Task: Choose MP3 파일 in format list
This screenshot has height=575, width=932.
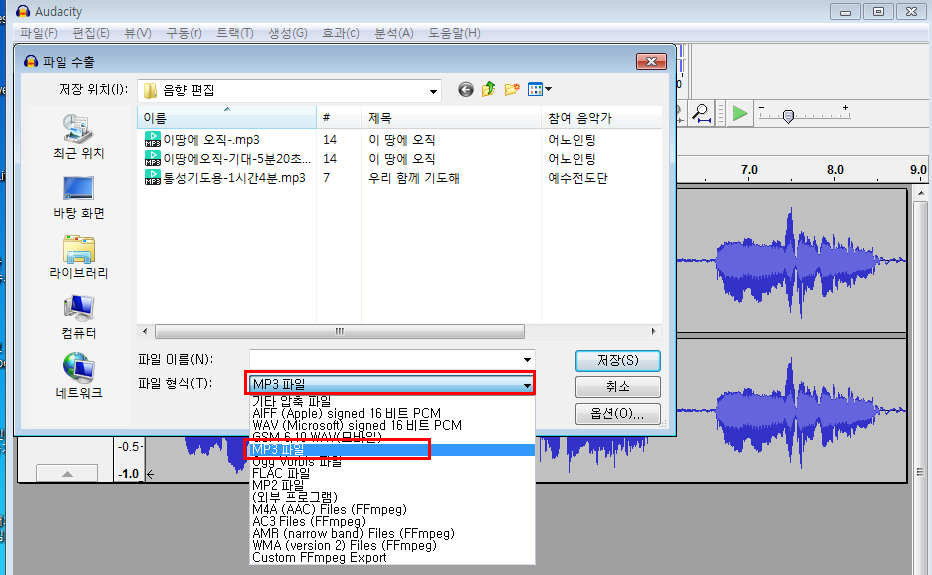Action: point(392,450)
